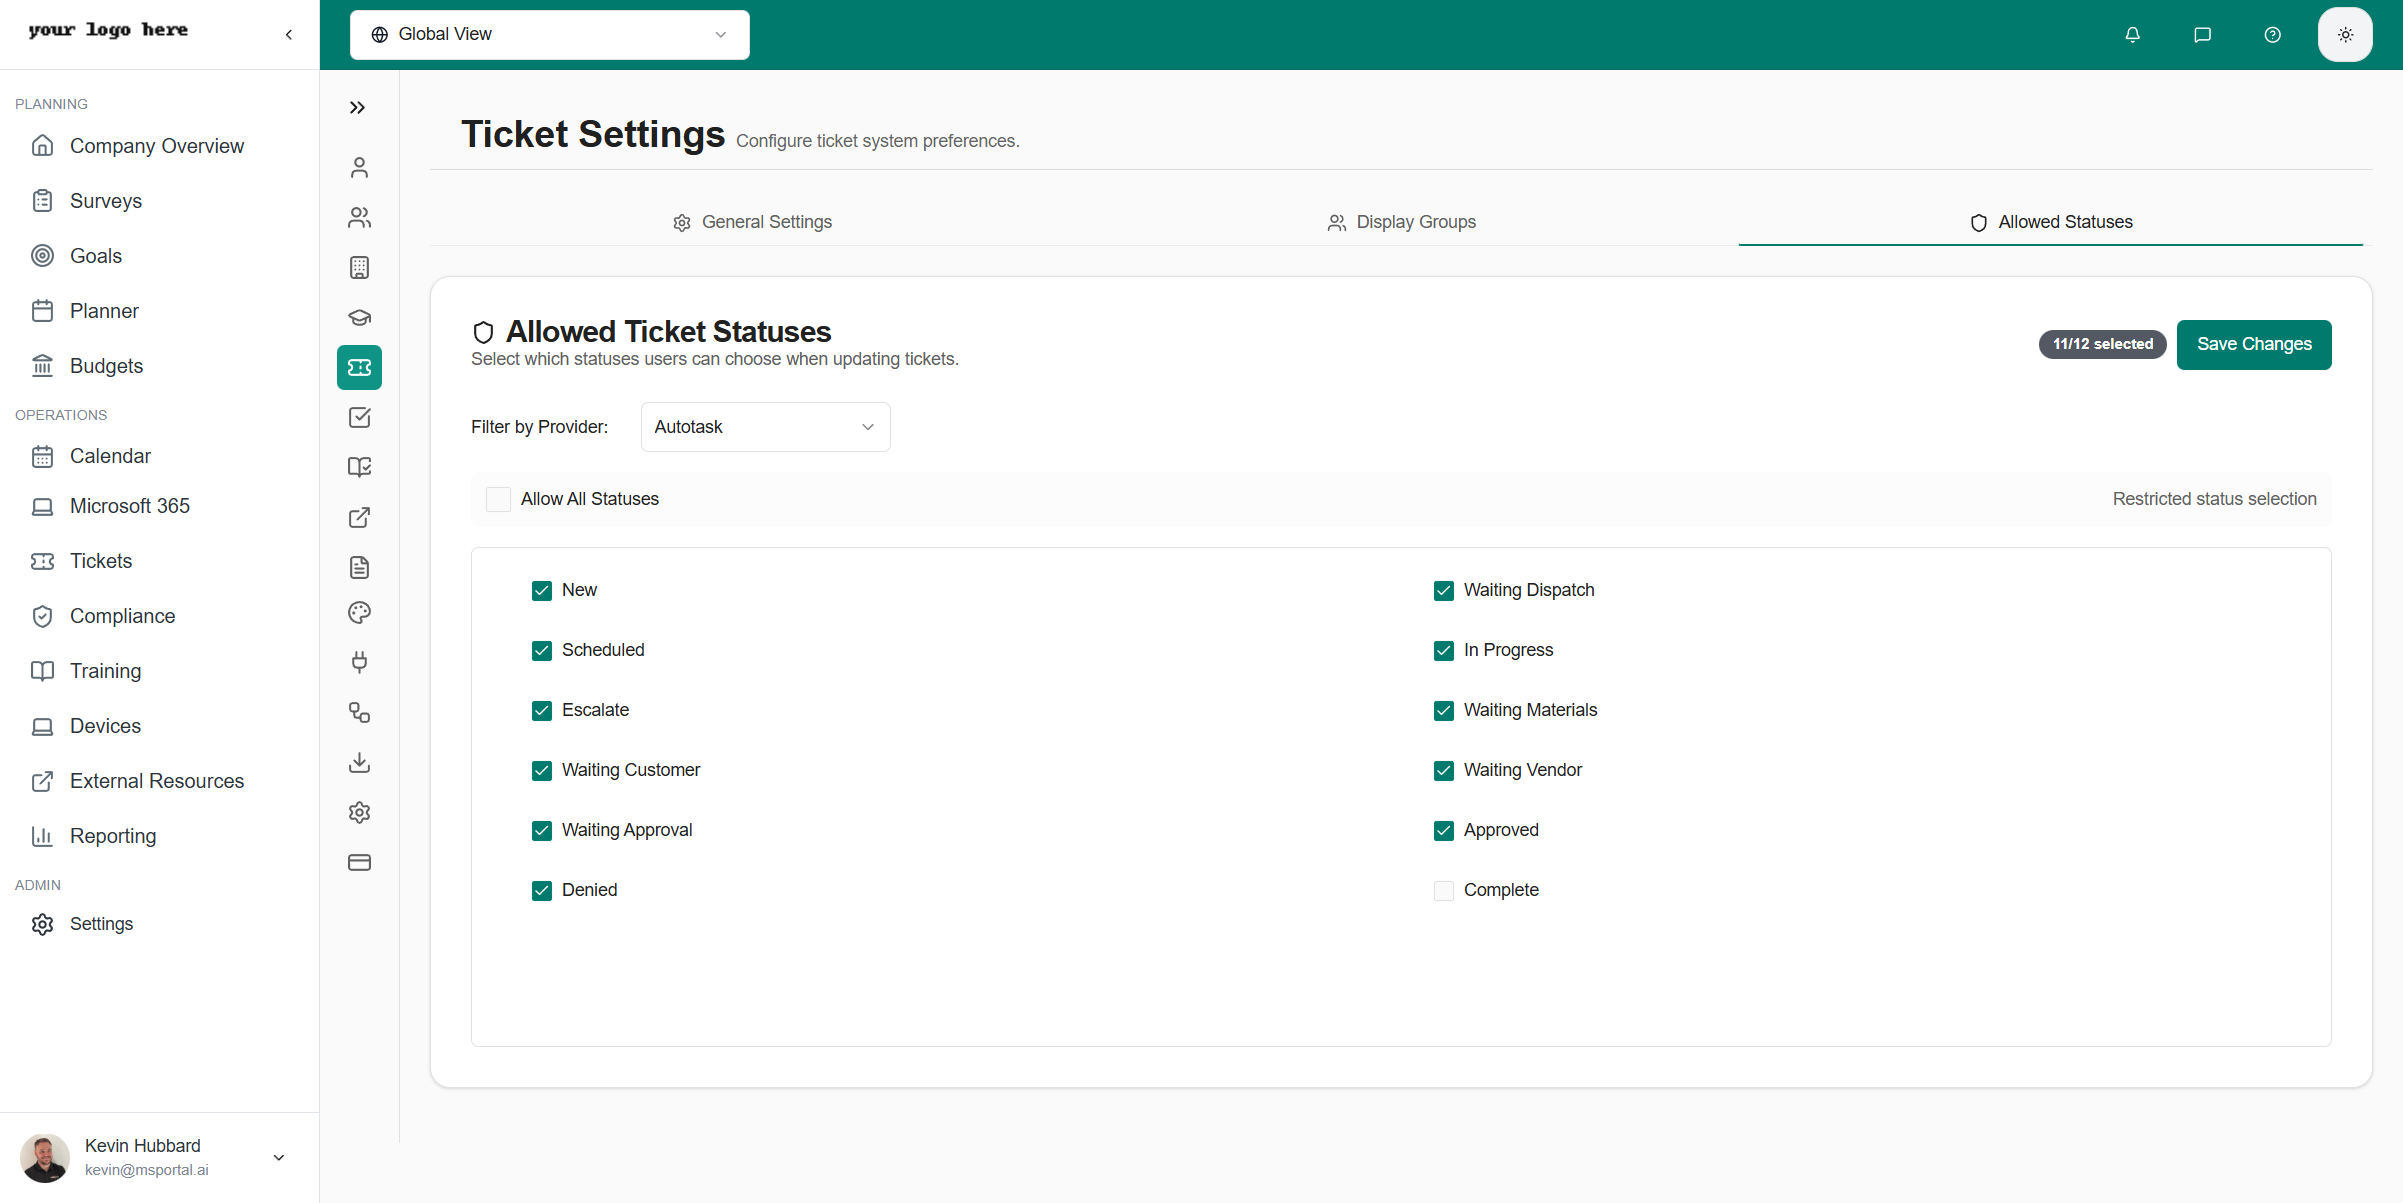Click the Save Changes button
The image size is (2403, 1203).
2253,344
